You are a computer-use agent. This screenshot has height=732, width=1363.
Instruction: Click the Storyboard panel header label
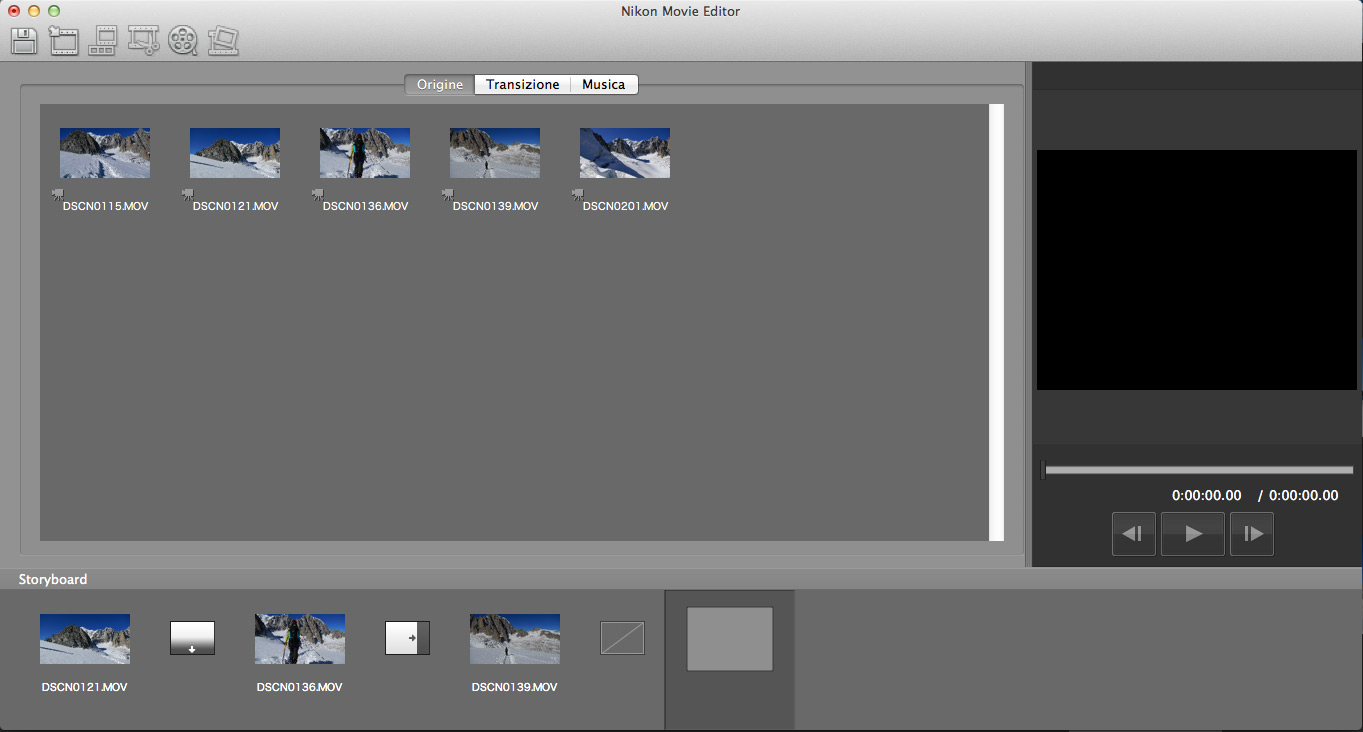pyautogui.click(x=53, y=580)
